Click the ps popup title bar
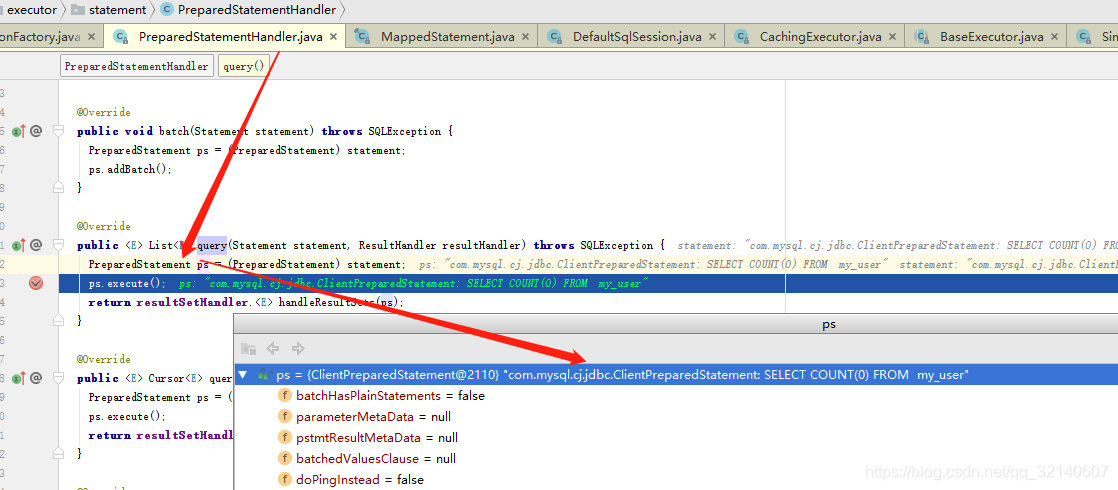The height and width of the screenshot is (490, 1118). (x=676, y=325)
